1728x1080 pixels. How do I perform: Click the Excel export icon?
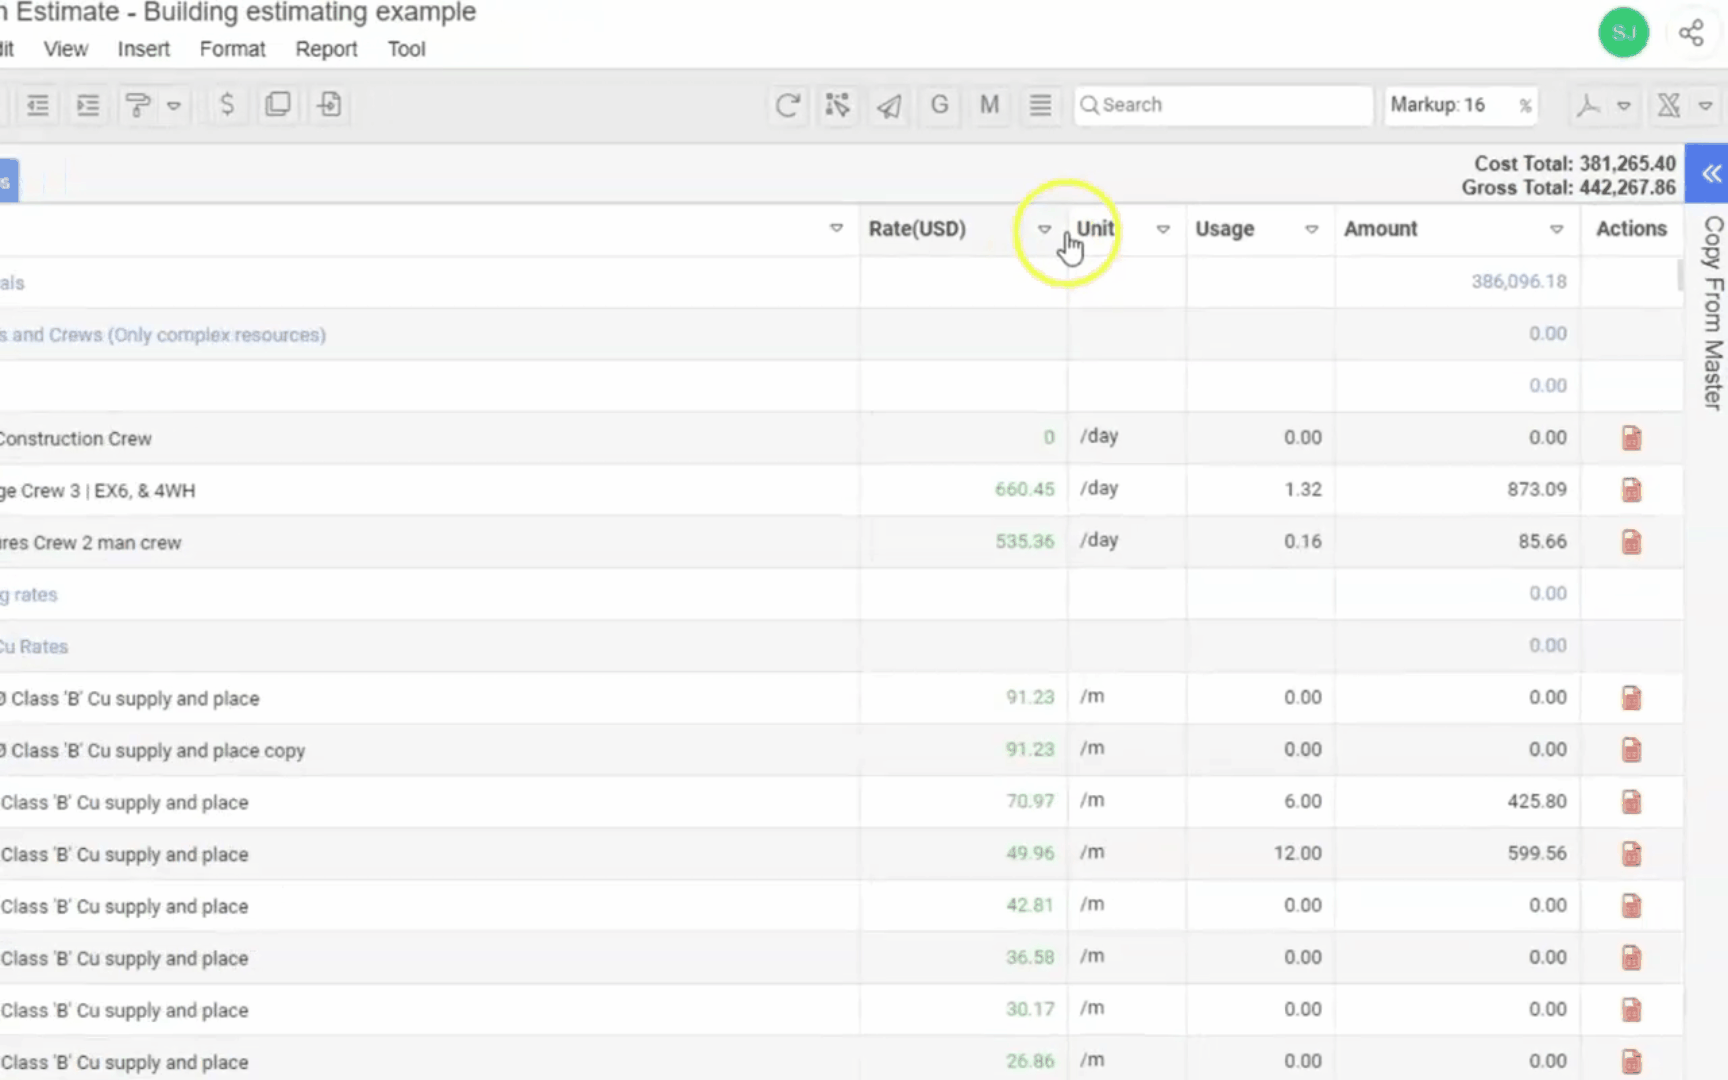(1668, 105)
